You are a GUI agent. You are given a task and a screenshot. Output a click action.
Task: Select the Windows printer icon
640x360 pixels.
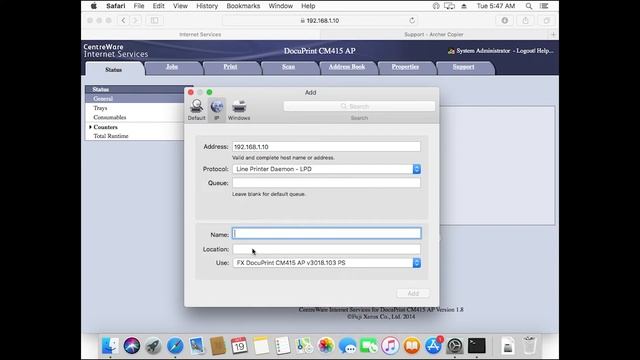239,110
